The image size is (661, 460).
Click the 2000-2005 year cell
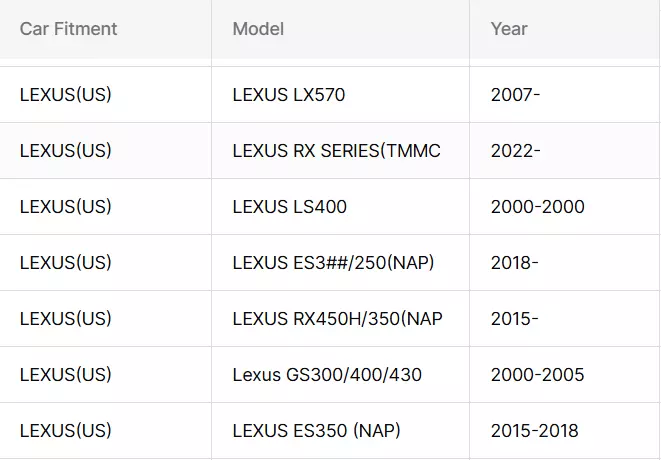(x=564, y=374)
